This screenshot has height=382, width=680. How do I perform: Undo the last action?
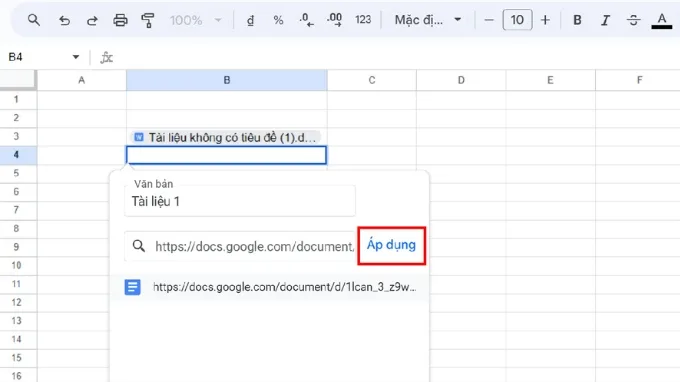click(64, 20)
